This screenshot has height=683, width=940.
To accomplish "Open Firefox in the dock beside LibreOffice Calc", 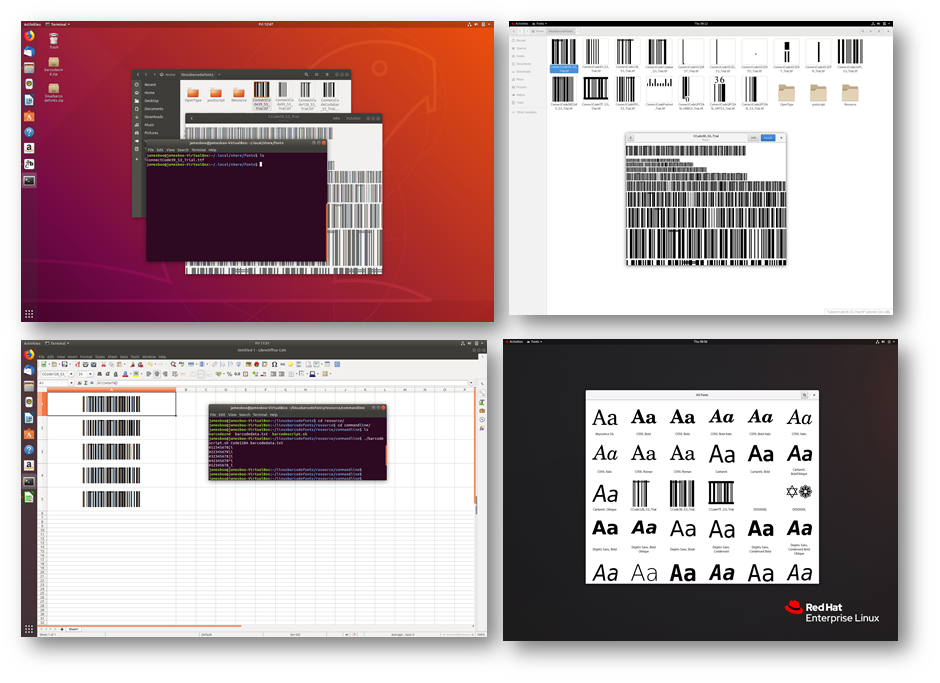I will click(x=29, y=354).
